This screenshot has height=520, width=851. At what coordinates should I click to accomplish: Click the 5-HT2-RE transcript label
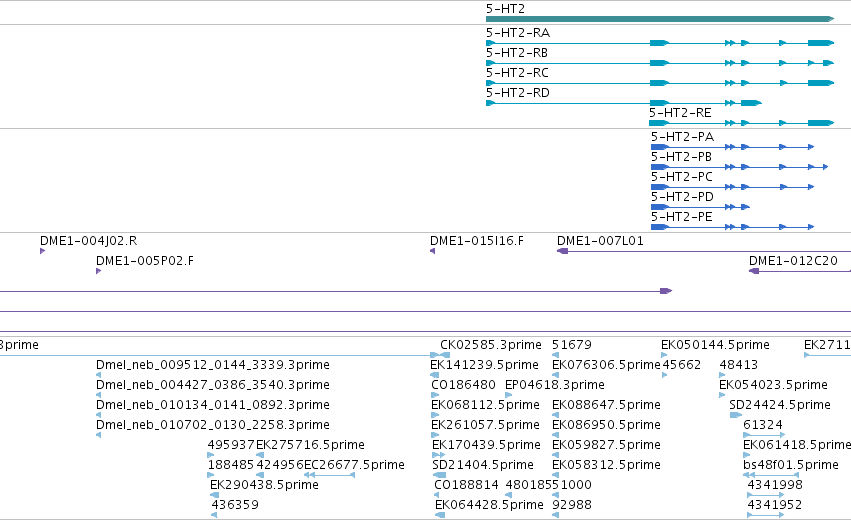[680, 113]
